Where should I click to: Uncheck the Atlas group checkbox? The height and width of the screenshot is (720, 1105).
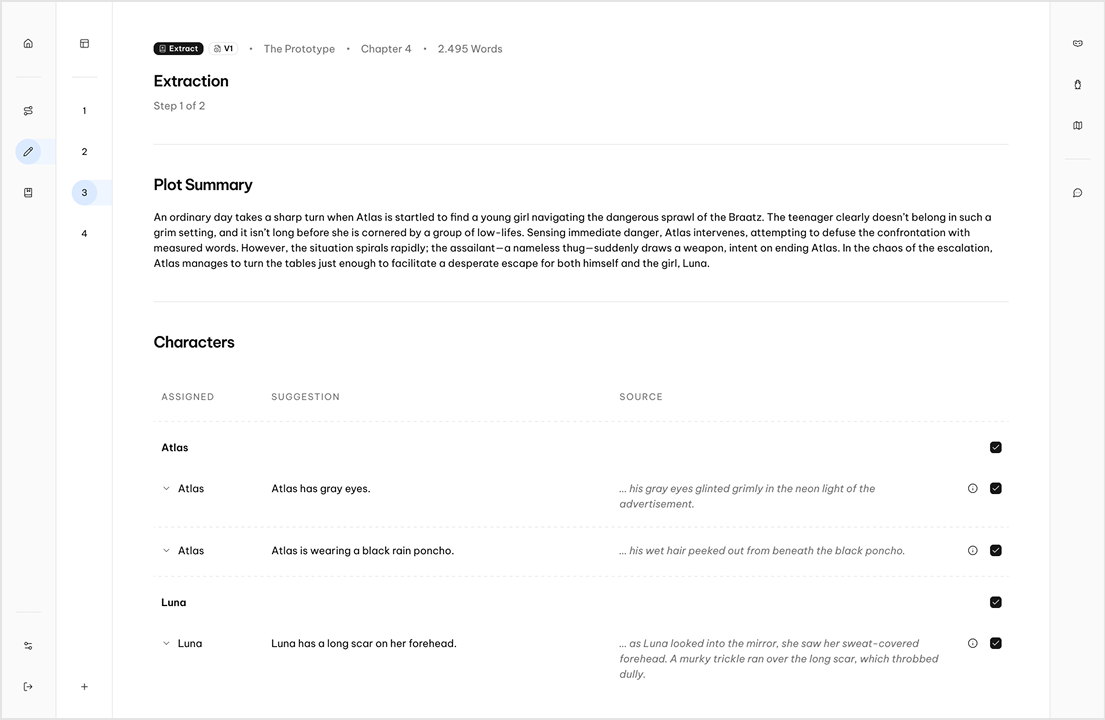[x=996, y=447]
